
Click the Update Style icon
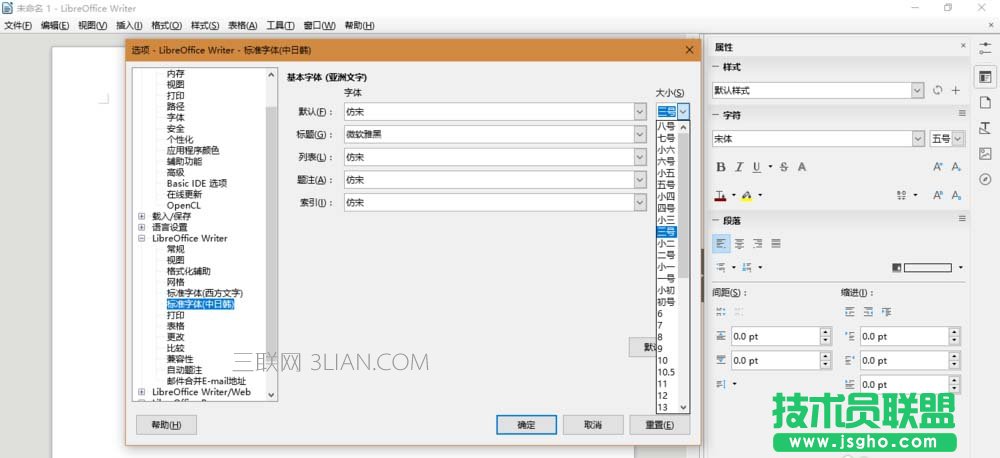pyautogui.click(x=937, y=91)
